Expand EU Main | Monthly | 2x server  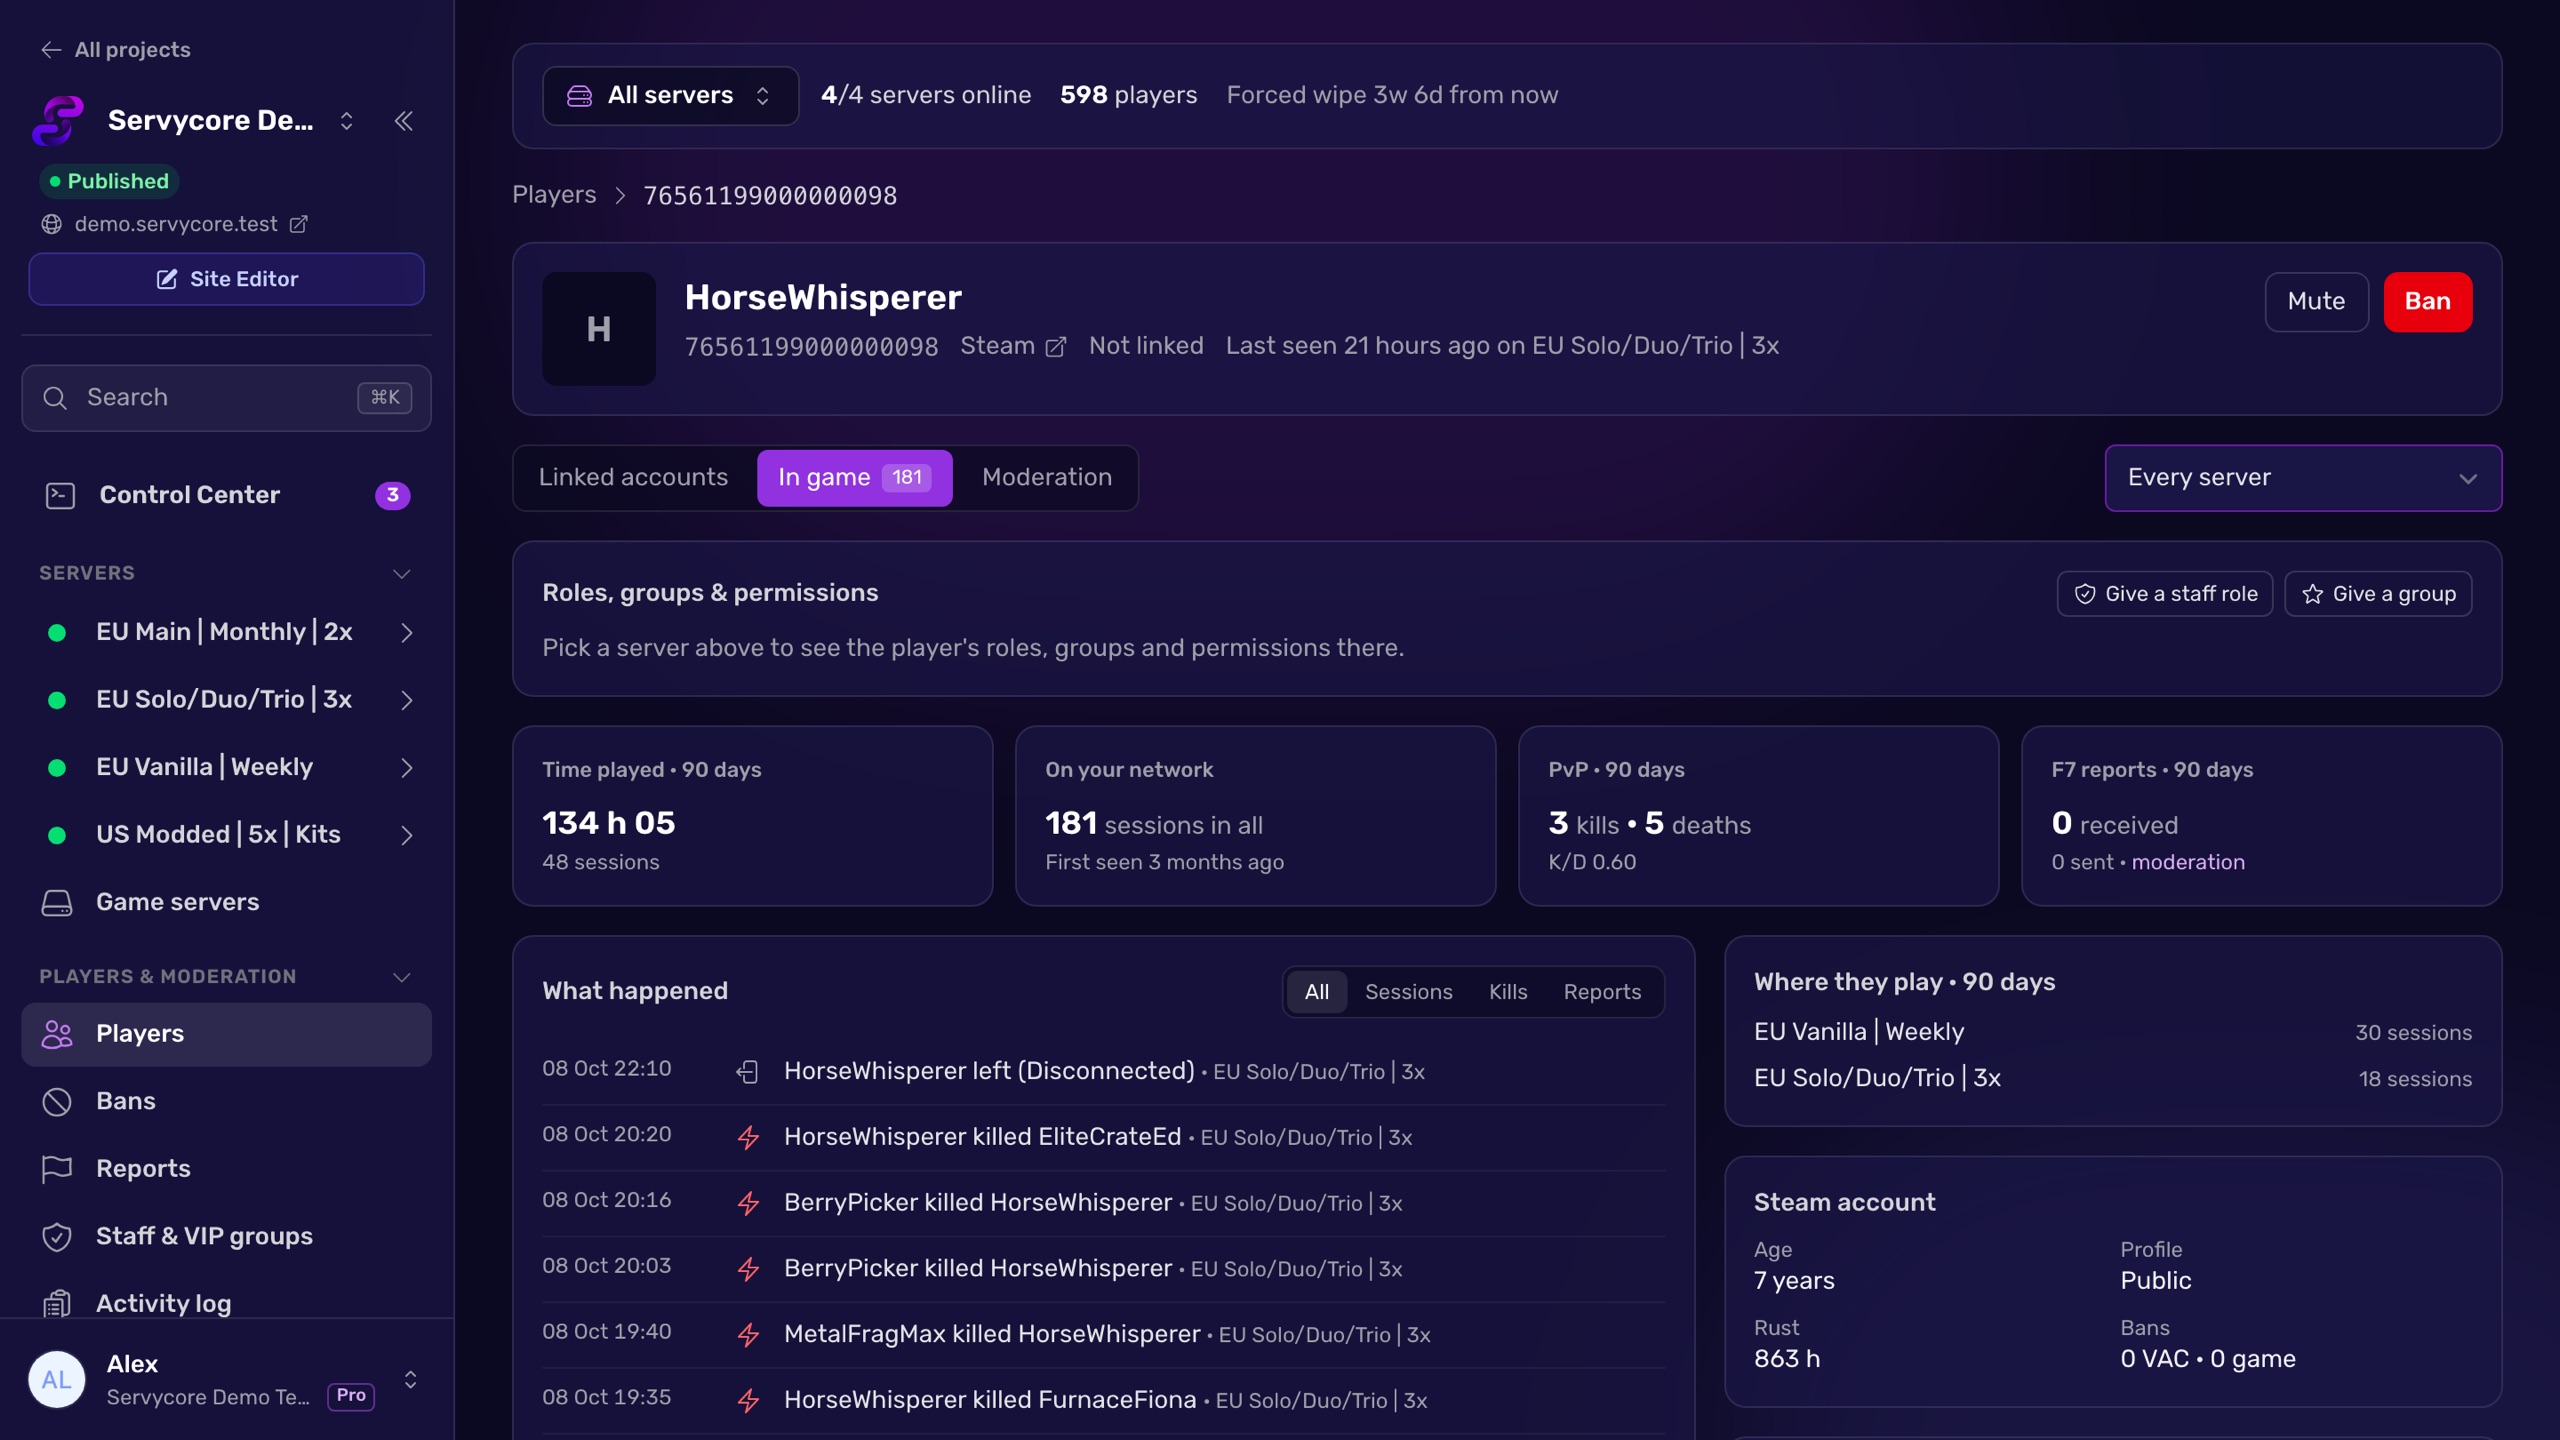[406, 632]
